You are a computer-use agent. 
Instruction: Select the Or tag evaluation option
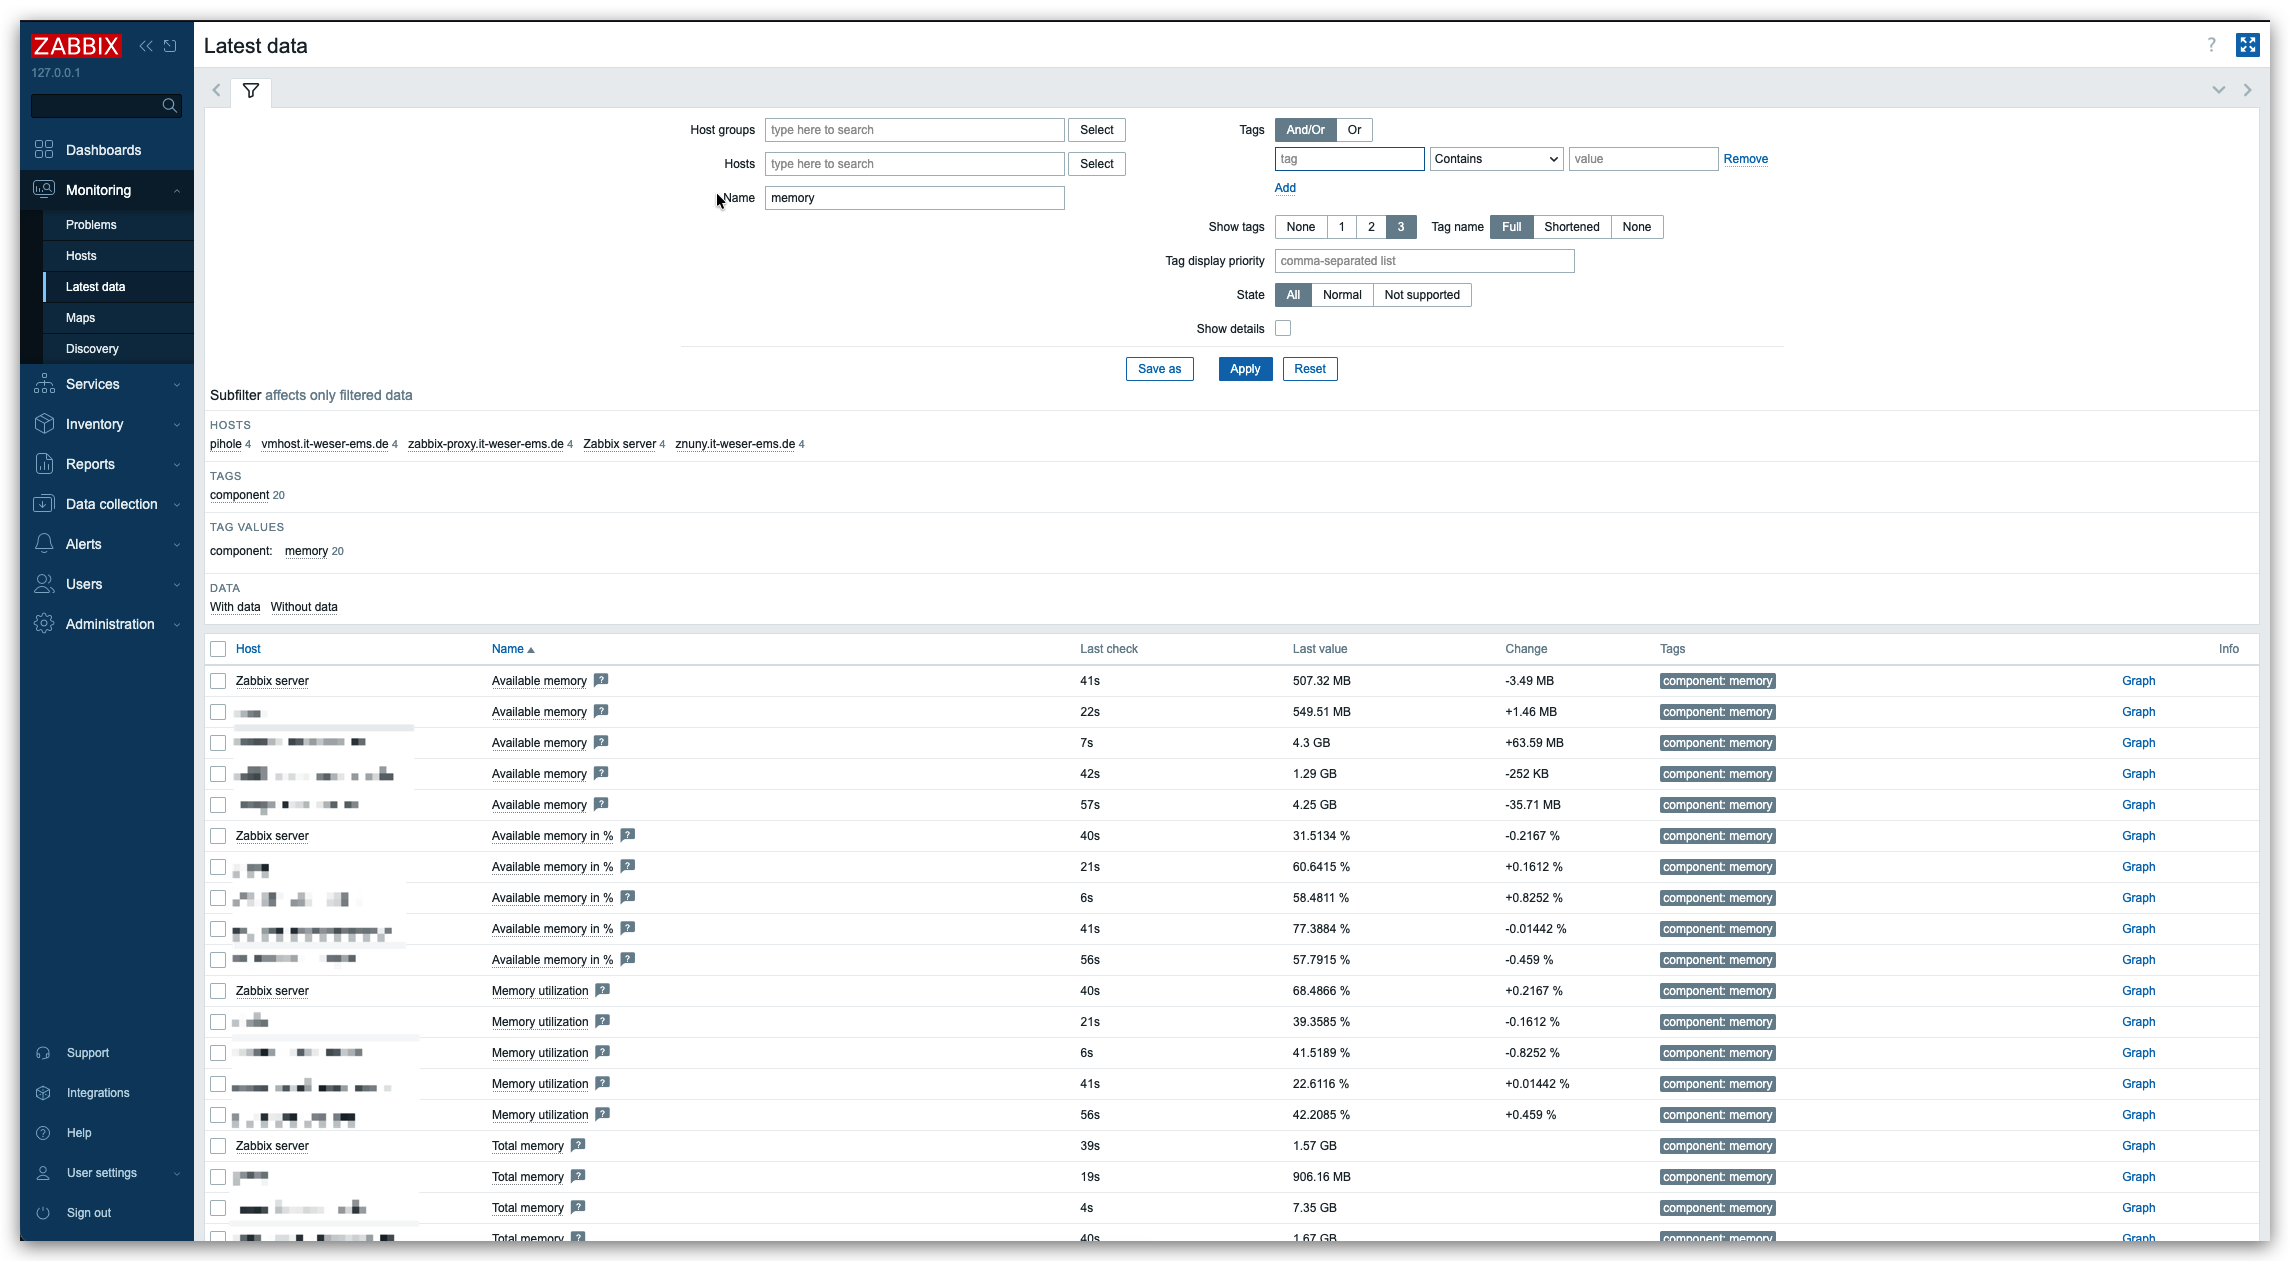click(1354, 130)
